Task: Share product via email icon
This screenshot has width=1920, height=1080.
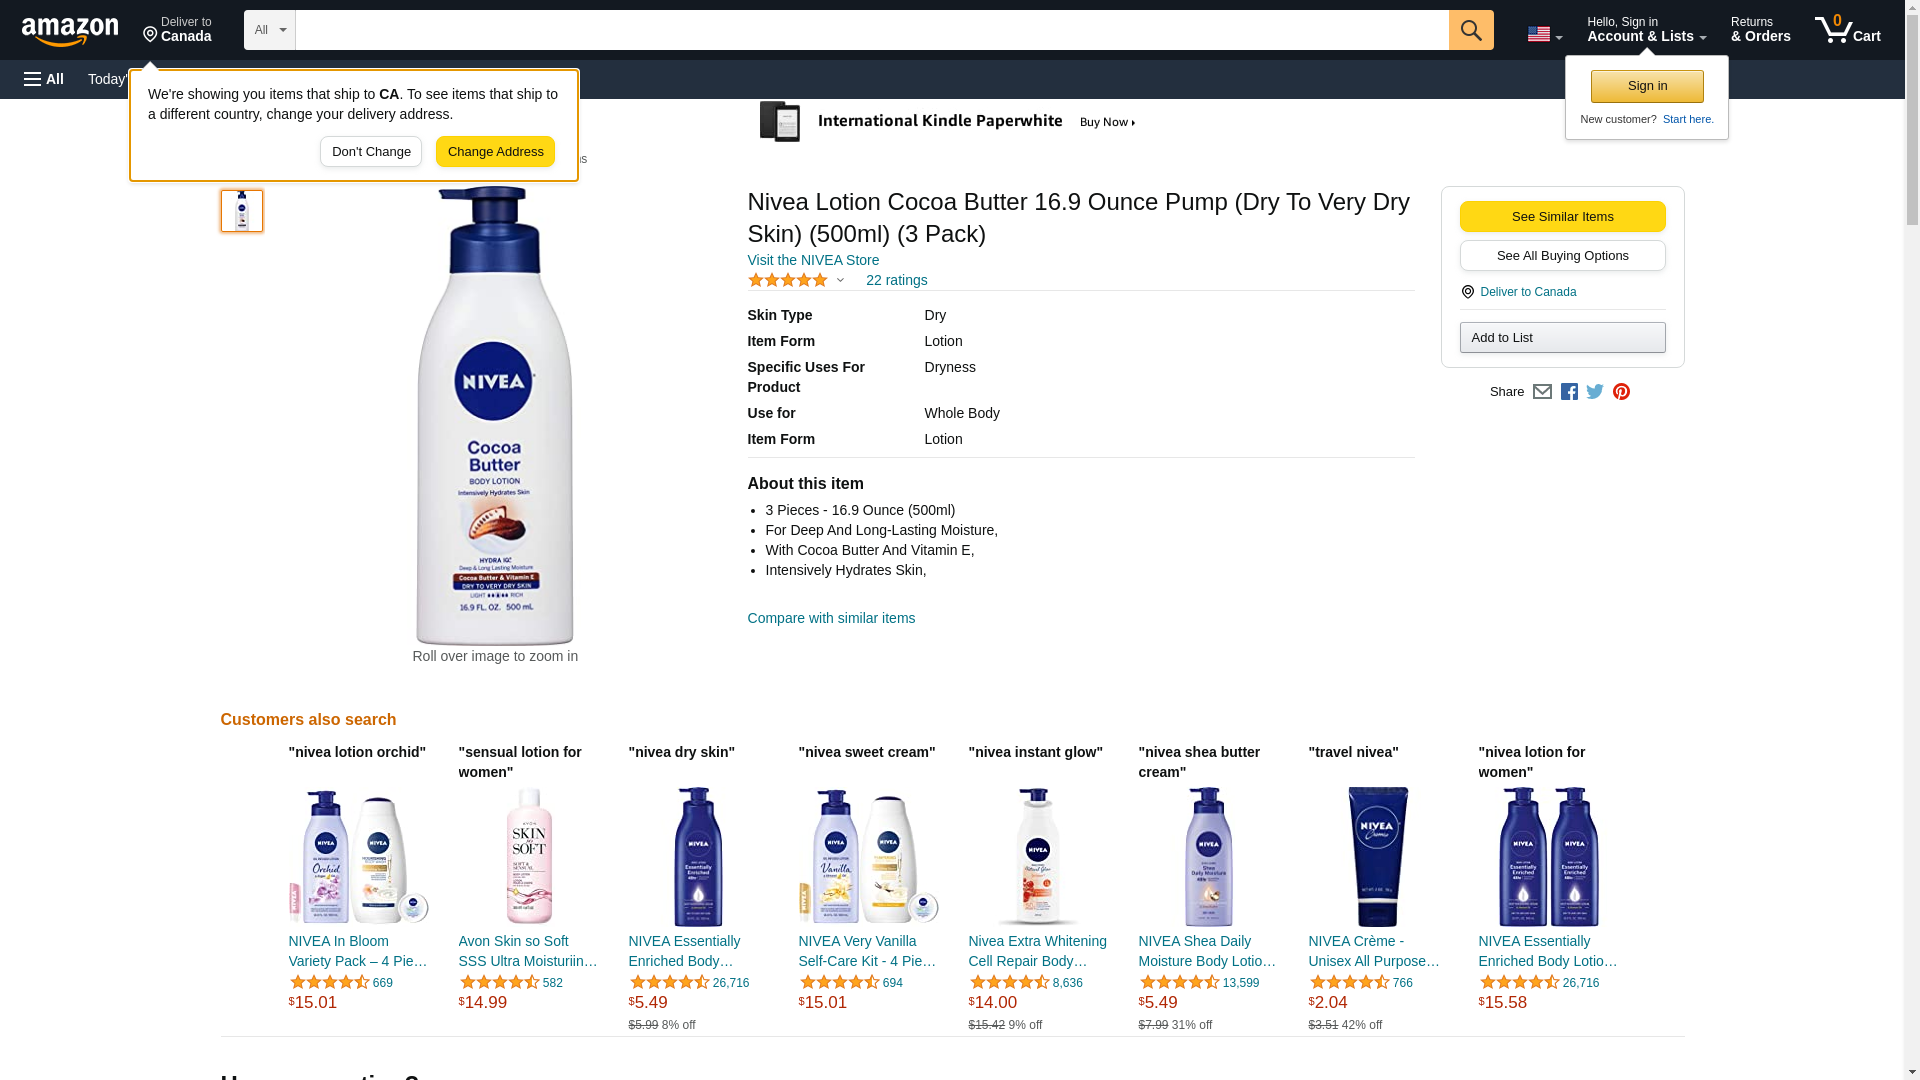Action: [1542, 392]
